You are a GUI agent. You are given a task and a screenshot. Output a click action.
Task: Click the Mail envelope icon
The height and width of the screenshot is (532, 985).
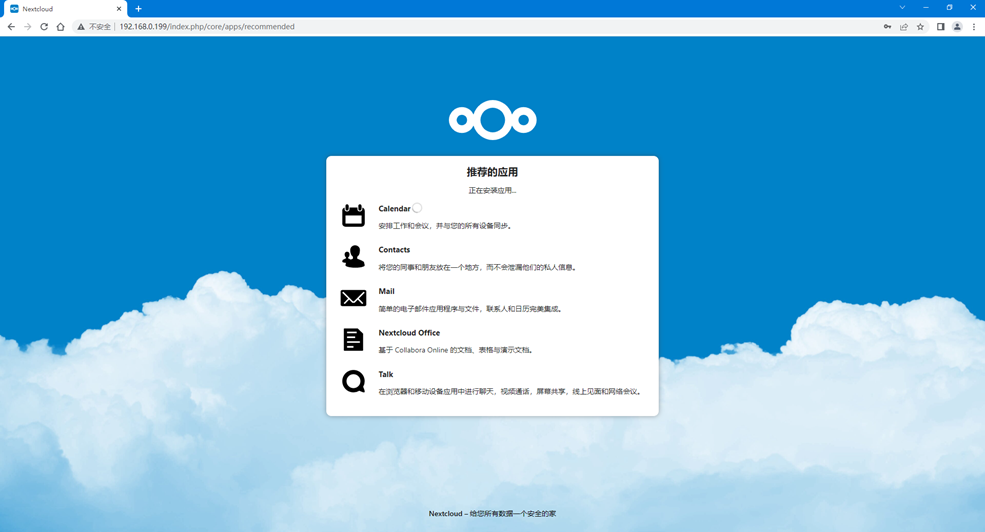click(x=353, y=298)
